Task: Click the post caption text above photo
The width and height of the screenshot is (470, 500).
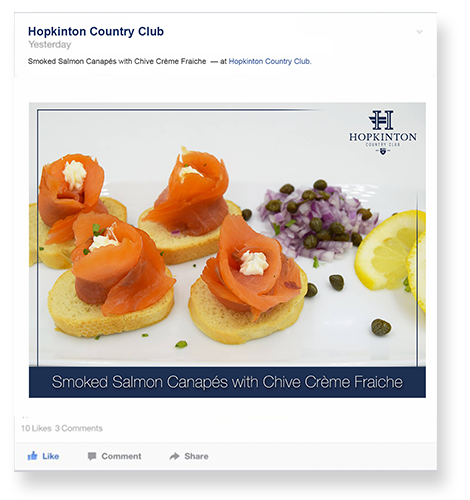Action: pos(117,61)
